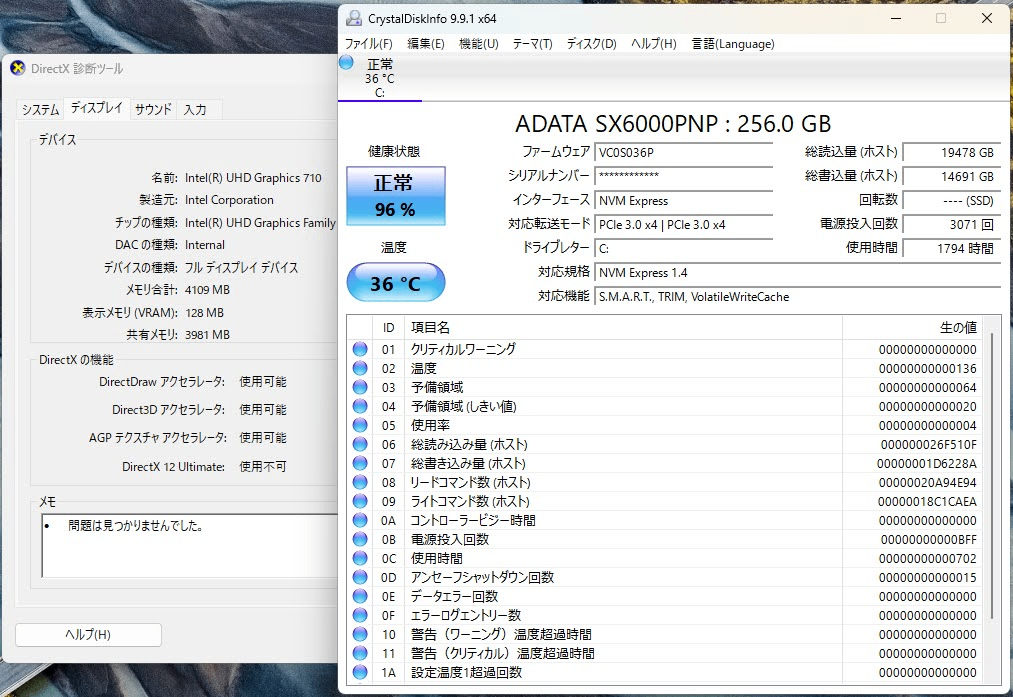Image resolution: width=1013 pixels, height=697 pixels.
Task: Click the ヘルプ(H) button in DirectX tool
Action: [x=88, y=634]
